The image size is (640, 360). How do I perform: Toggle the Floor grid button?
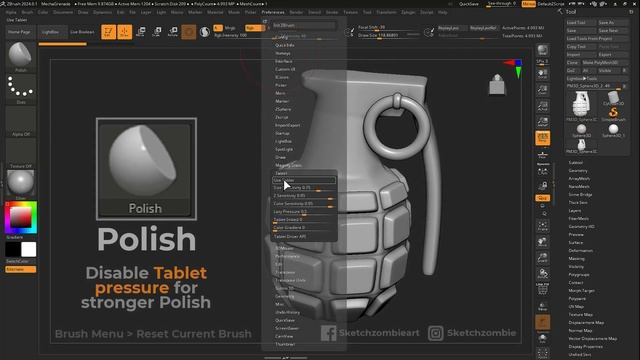point(542,154)
